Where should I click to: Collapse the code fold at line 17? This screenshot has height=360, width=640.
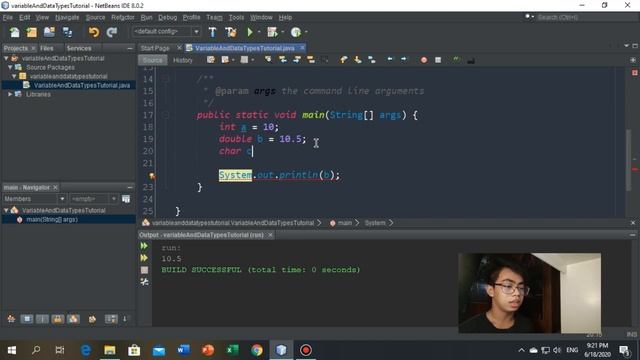(165, 116)
